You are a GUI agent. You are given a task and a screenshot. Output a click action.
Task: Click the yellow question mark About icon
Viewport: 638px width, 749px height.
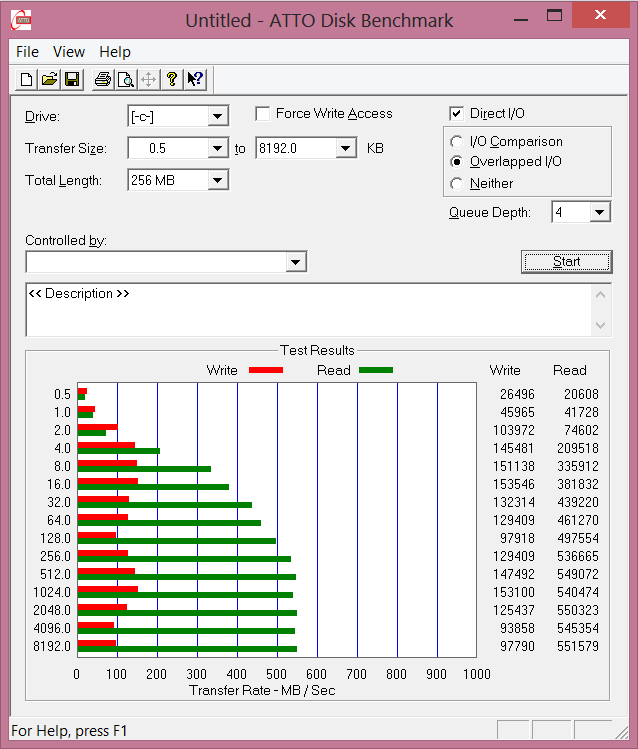coord(172,80)
